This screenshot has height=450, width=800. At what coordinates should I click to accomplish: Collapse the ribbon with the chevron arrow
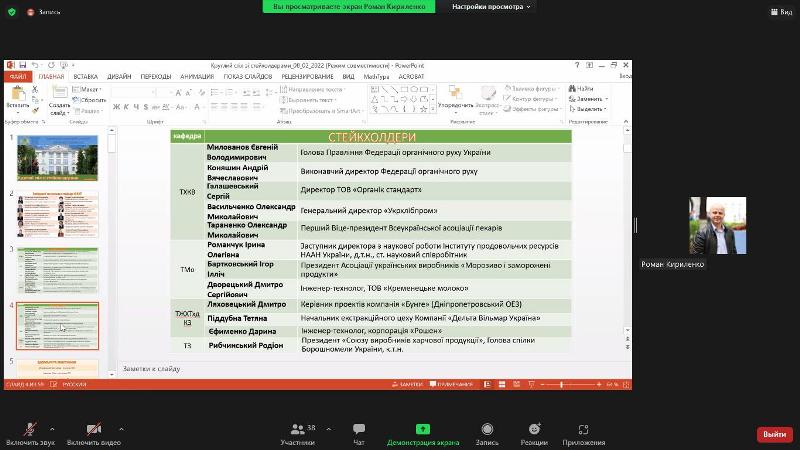(626, 121)
